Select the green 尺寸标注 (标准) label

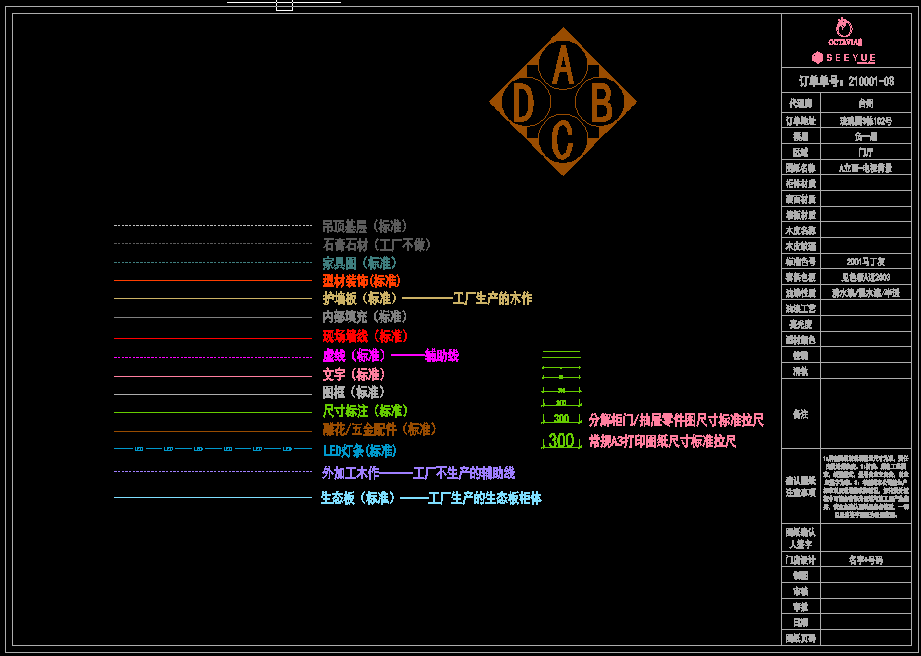[x=364, y=411]
